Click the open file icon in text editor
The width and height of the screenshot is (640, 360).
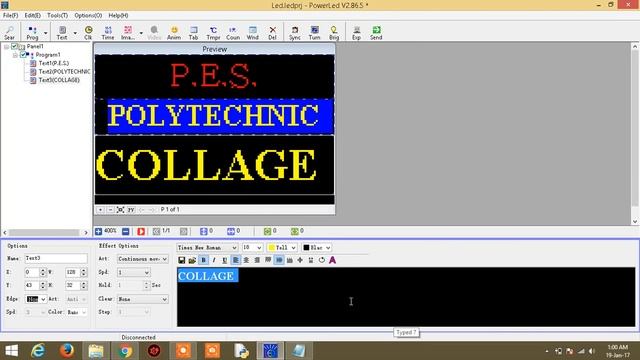192,260
